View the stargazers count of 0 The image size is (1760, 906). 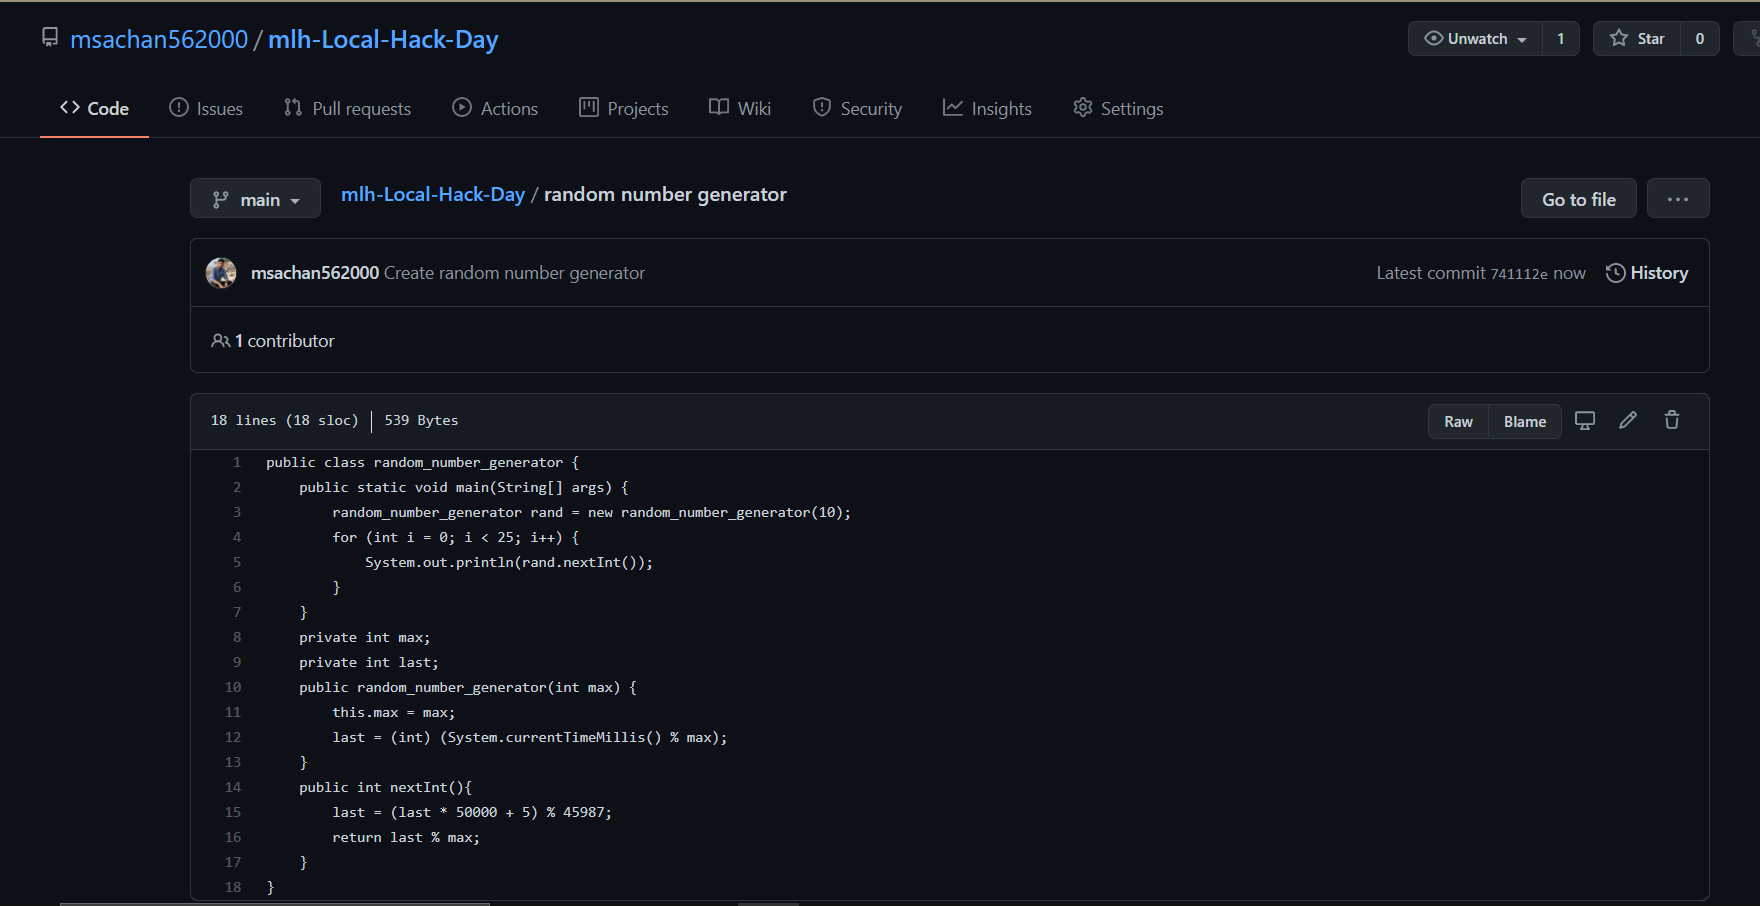[x=1700, y=39]
